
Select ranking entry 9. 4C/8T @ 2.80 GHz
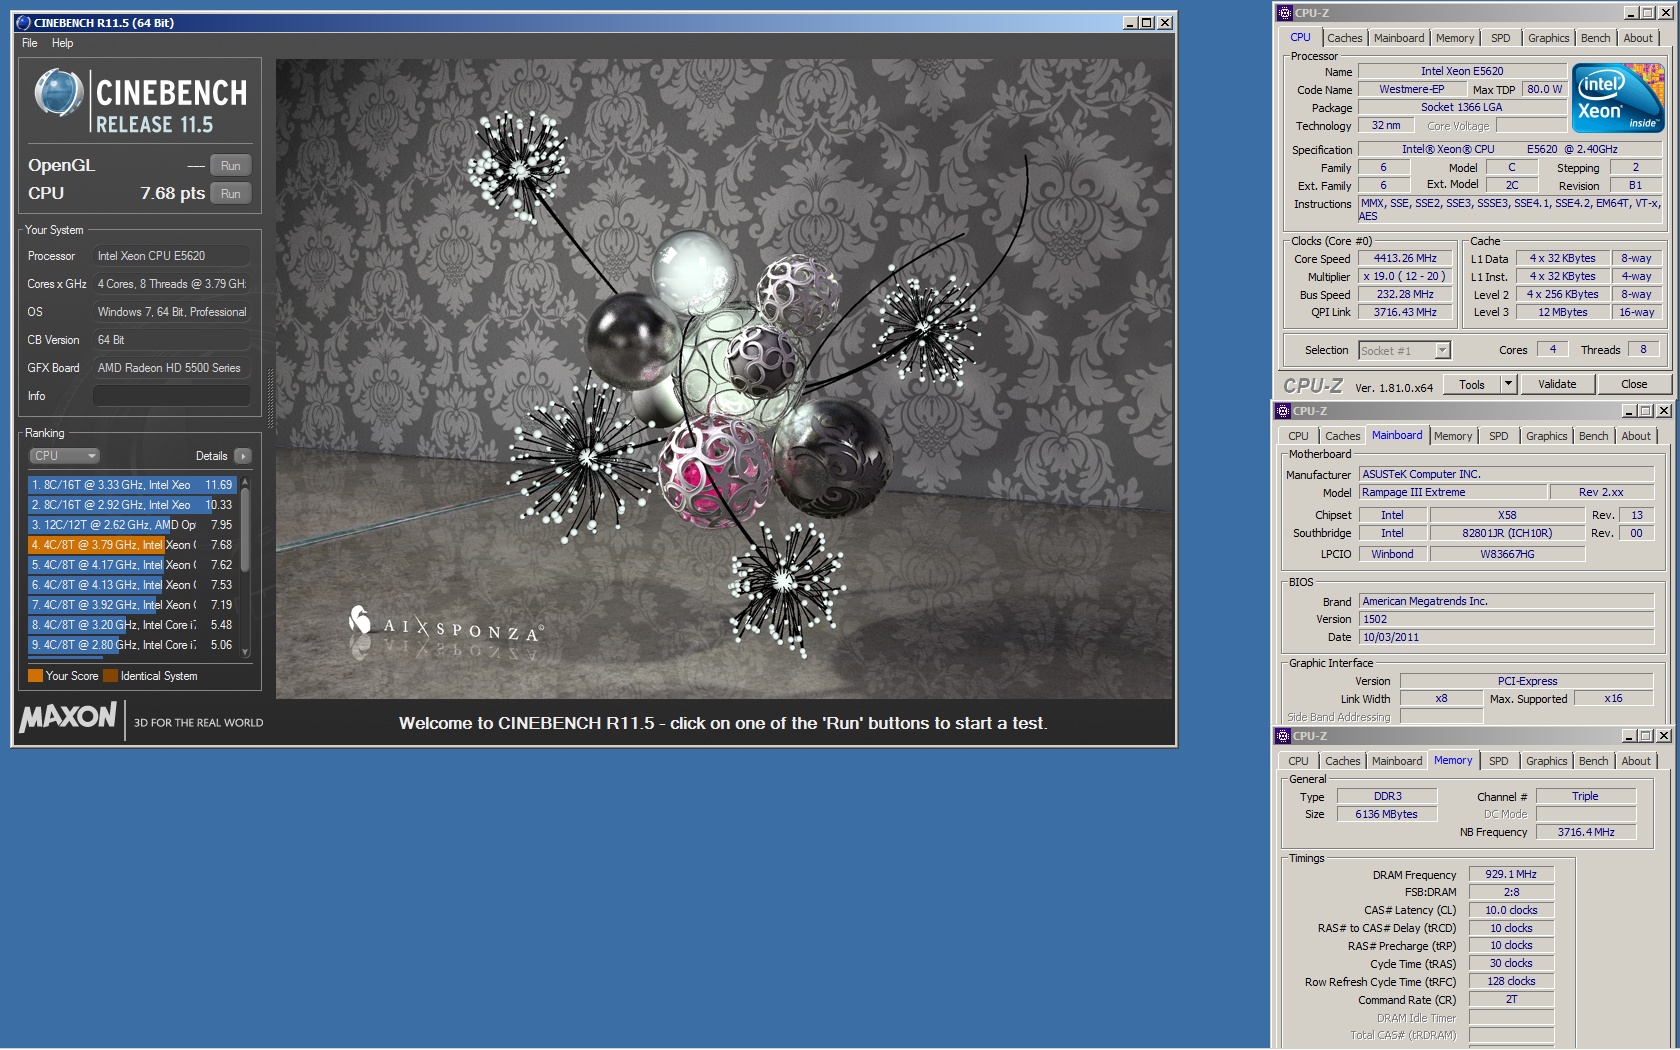pyautogui.click(x=131, y=645)
